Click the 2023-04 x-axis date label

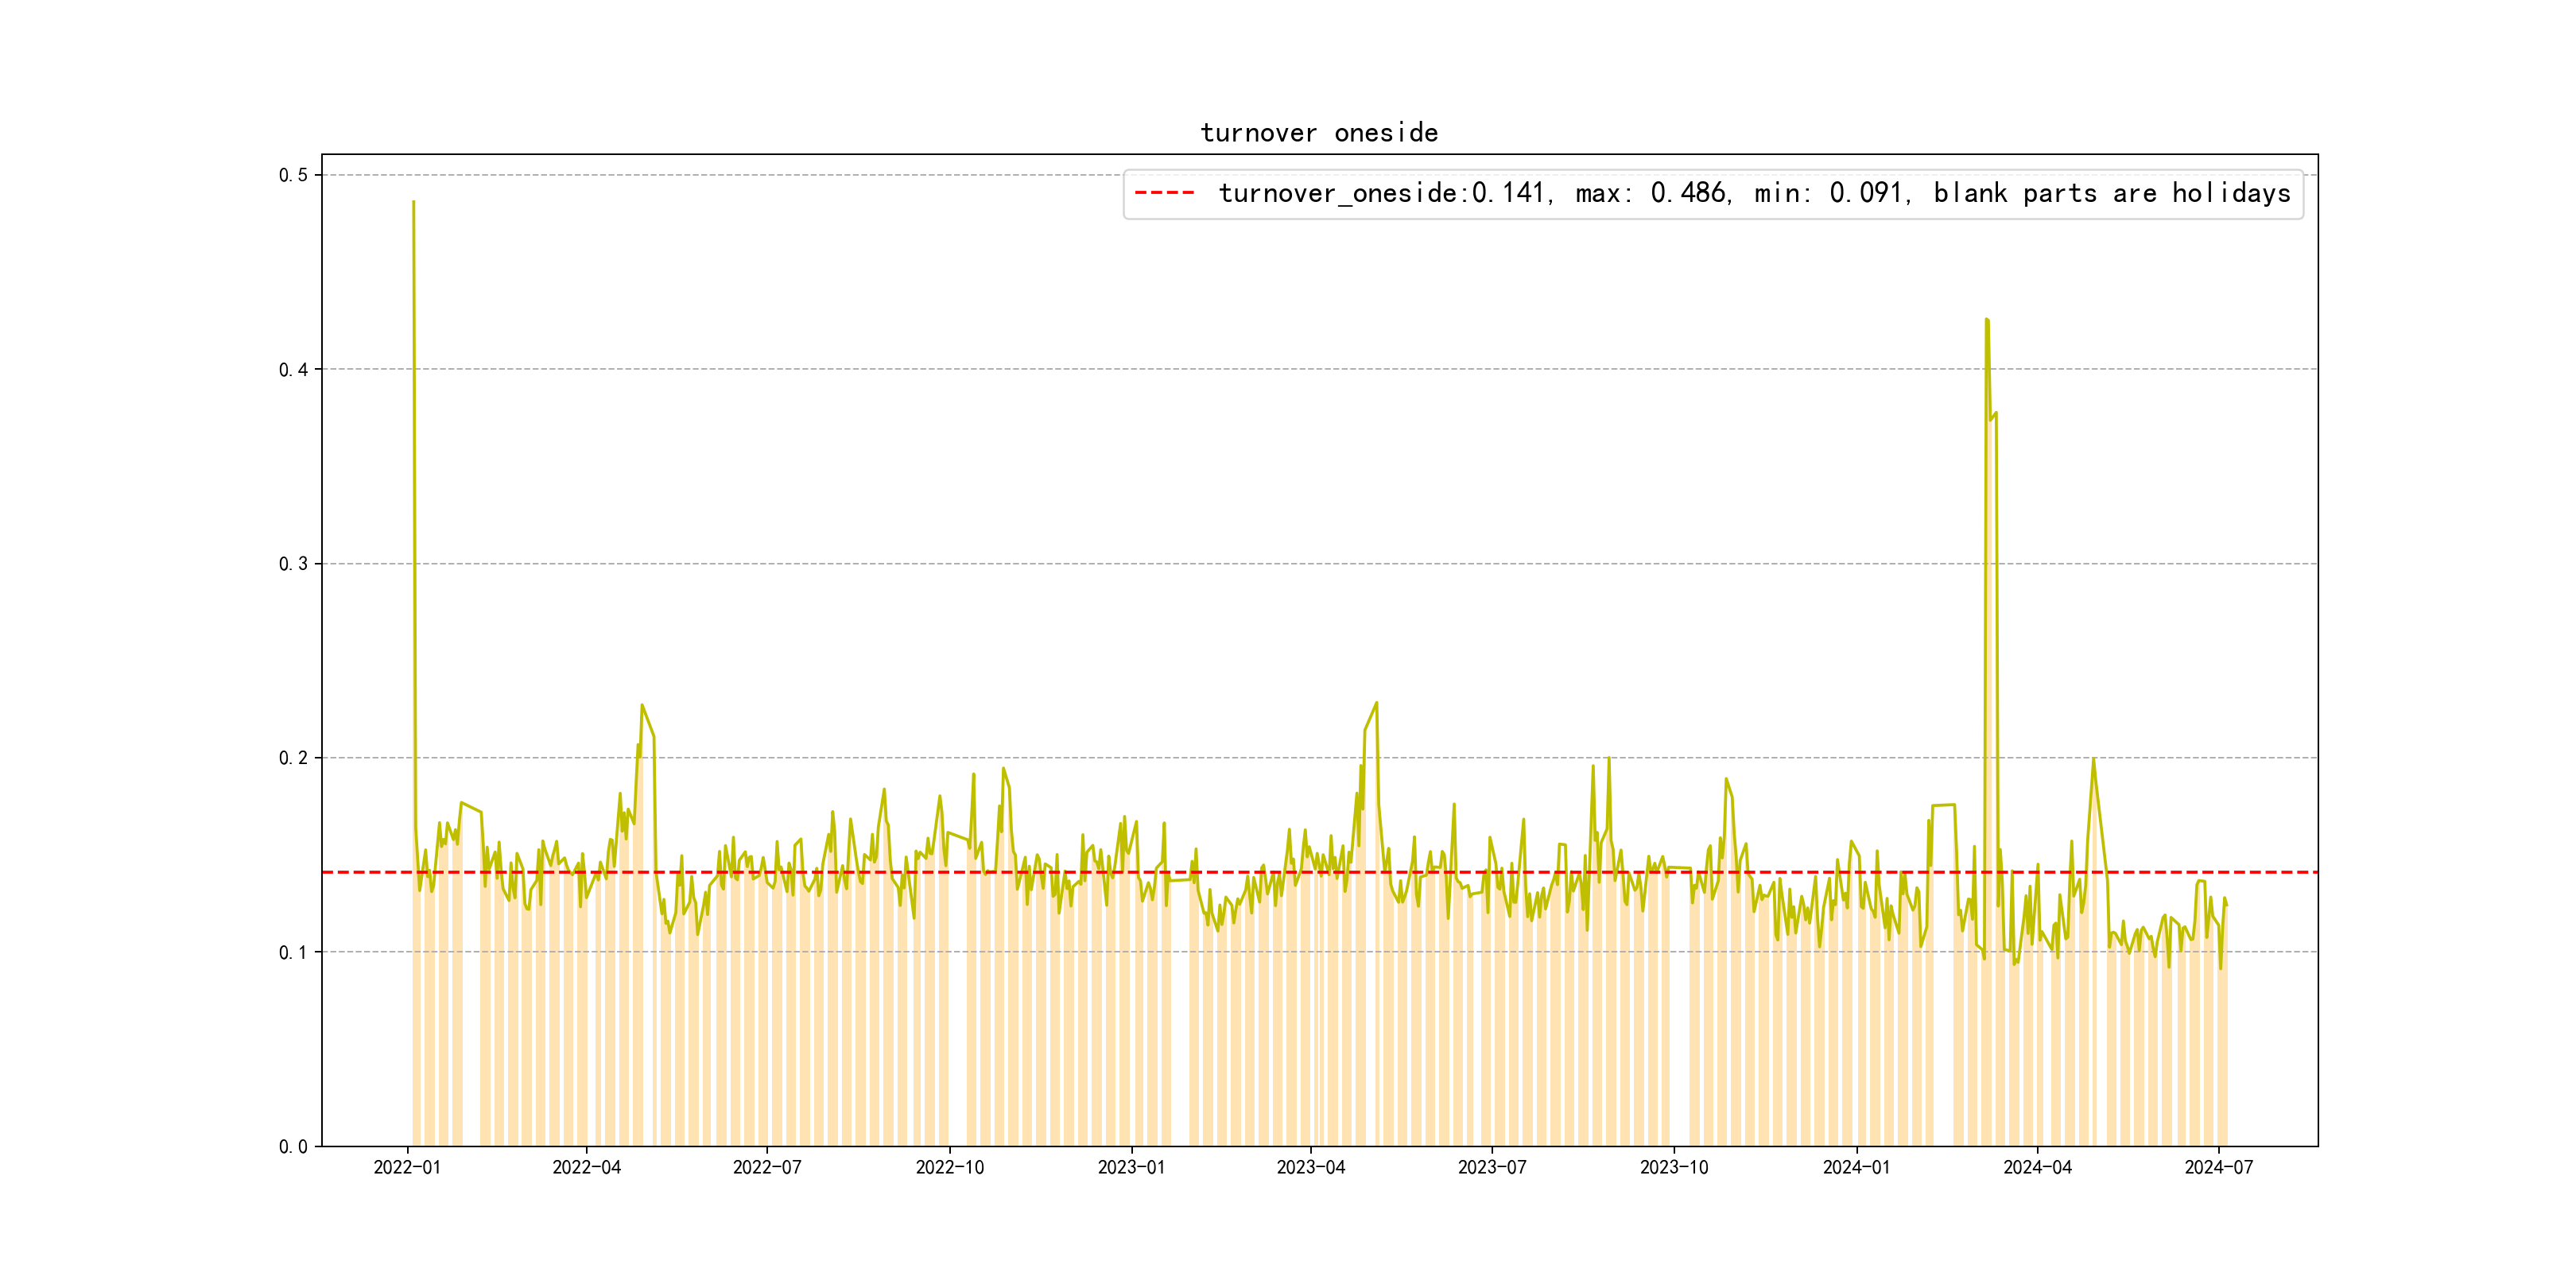click(1310, 1167)
